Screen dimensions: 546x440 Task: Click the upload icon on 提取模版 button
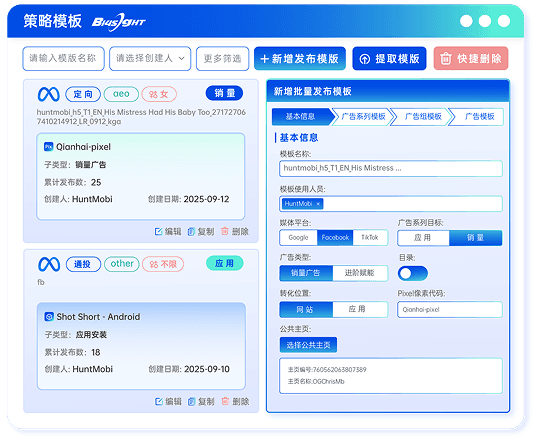point(365,59)
